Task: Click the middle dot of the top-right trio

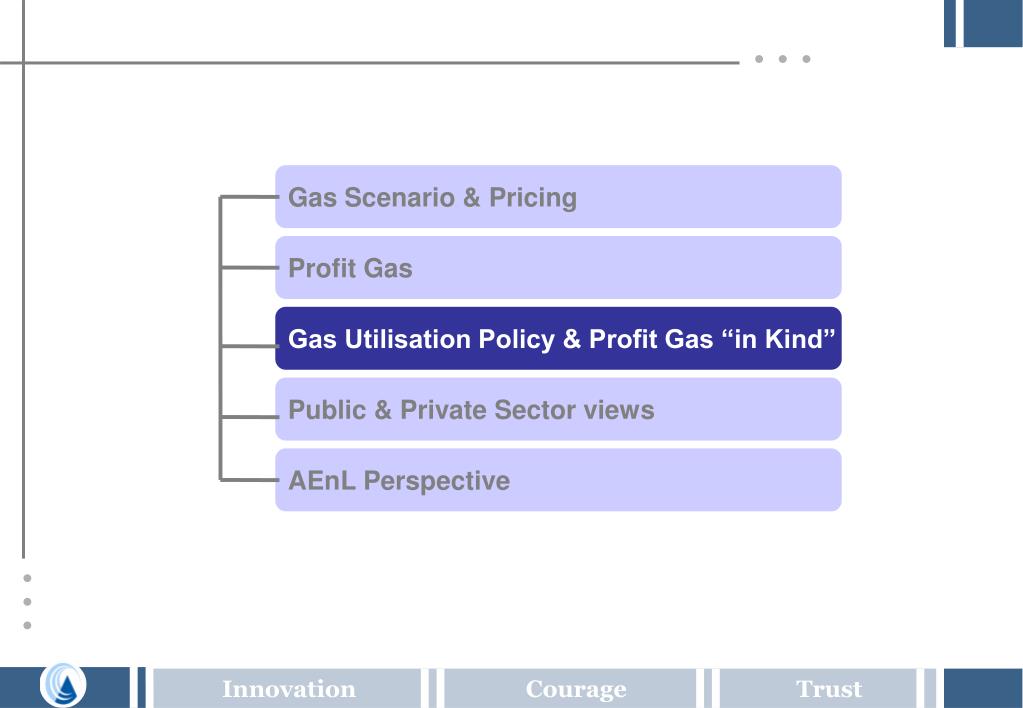Action: pos(782,59)
